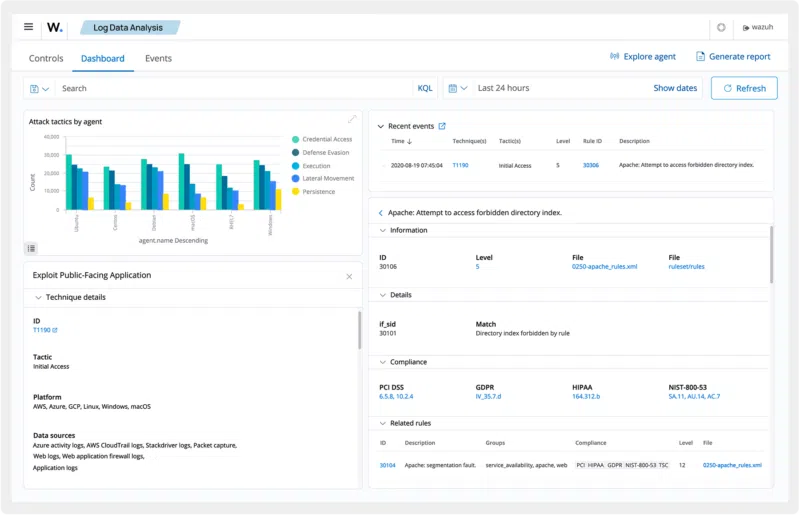Sort events by the Time column arrow
This screenshot has height=515, width=800.
point(409,142)
